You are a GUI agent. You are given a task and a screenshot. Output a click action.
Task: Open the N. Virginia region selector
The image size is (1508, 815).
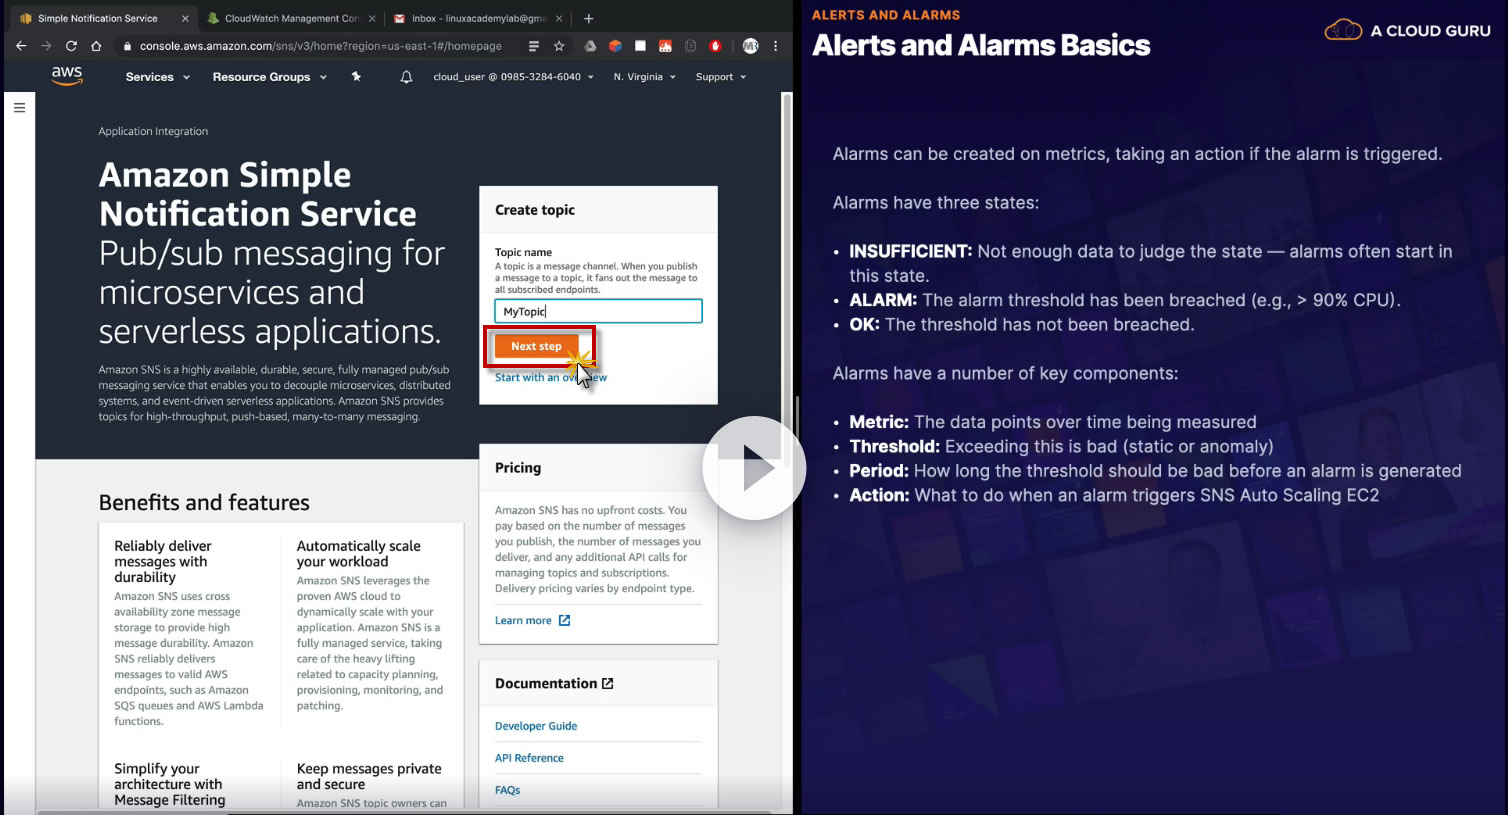644,77
